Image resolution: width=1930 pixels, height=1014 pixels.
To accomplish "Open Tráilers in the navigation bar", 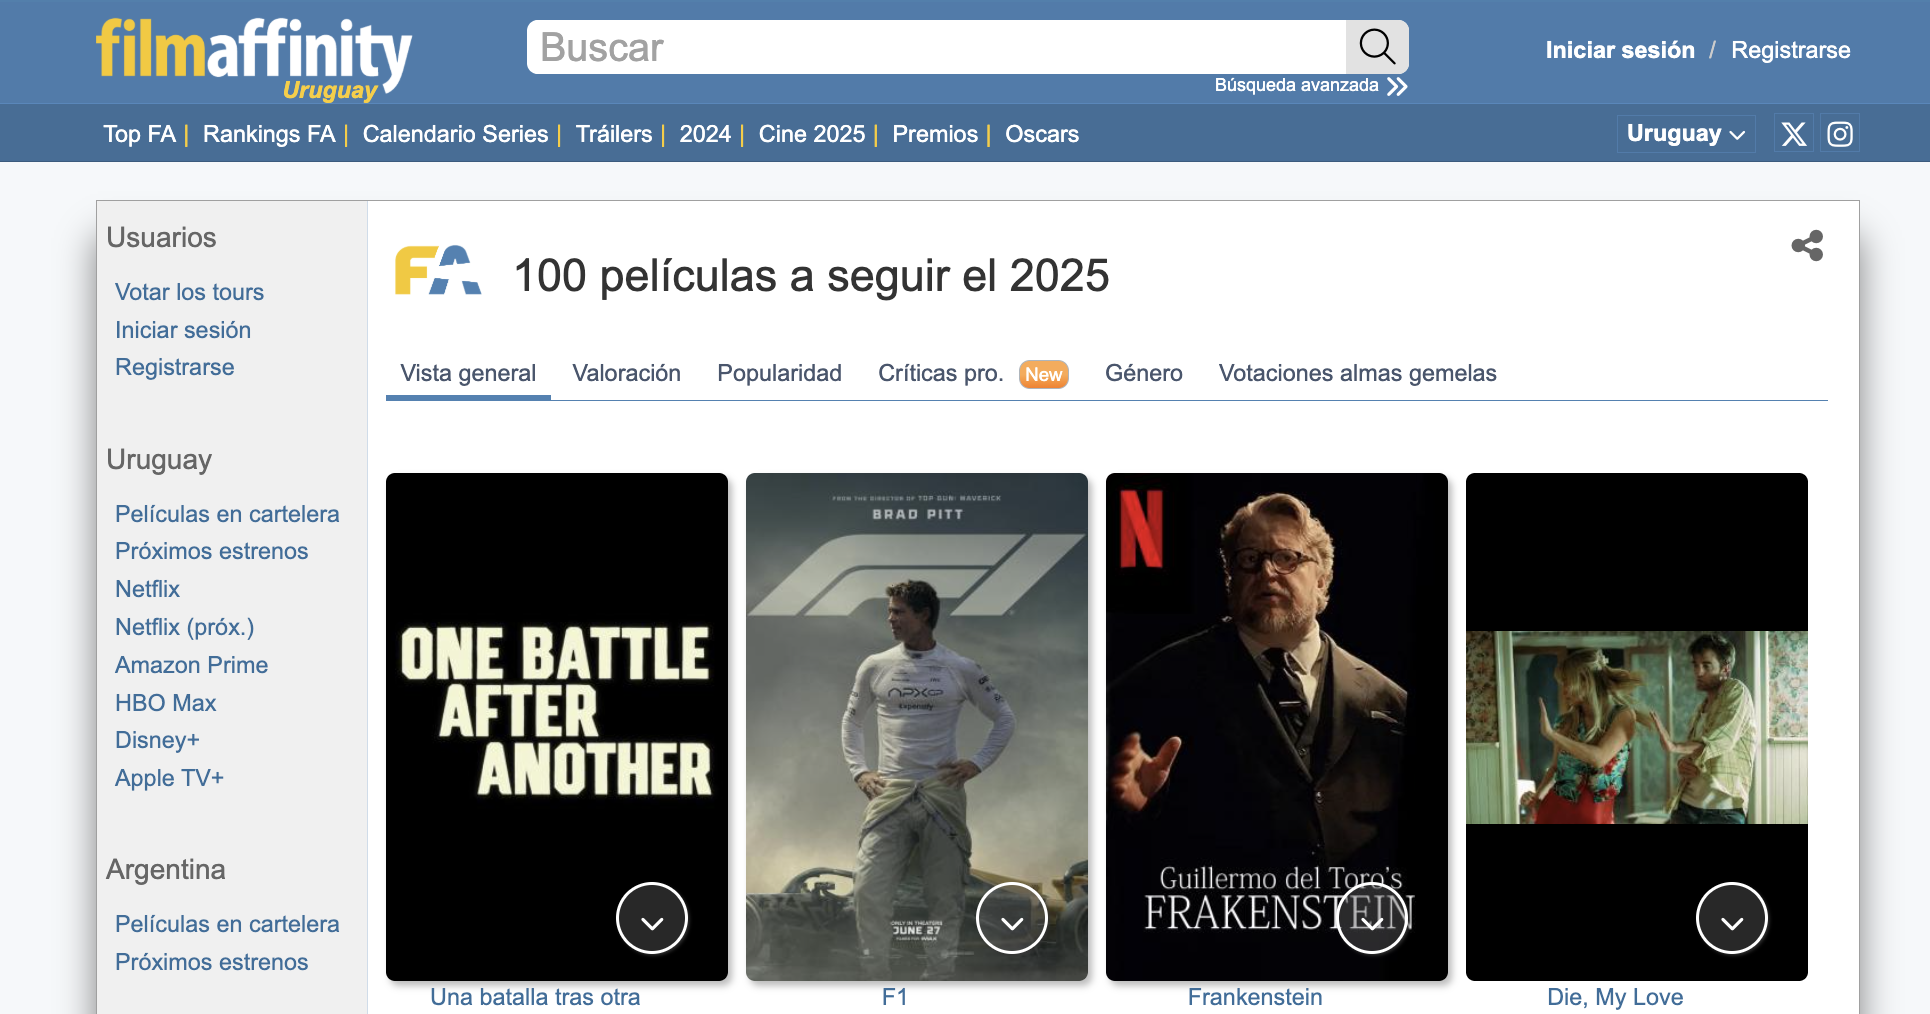I will (x=613, y=134).
